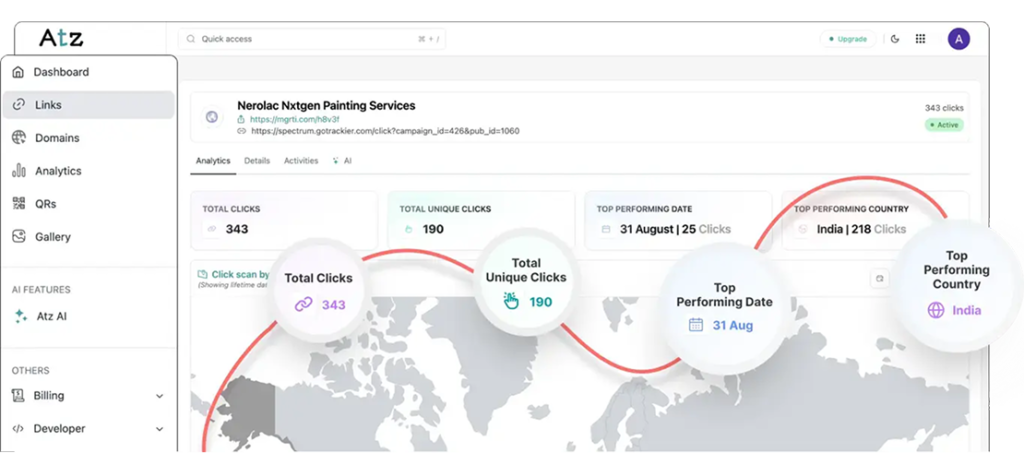Switch to the Details tab
1024x453 pixels.
pos(257,161)
